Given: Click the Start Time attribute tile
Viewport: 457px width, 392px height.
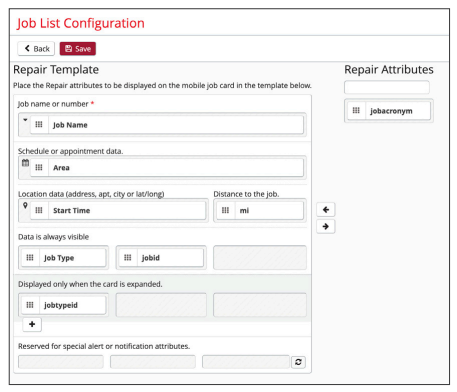Looking at the screenshot, I should pyautogui.click(x=118, y=210).
